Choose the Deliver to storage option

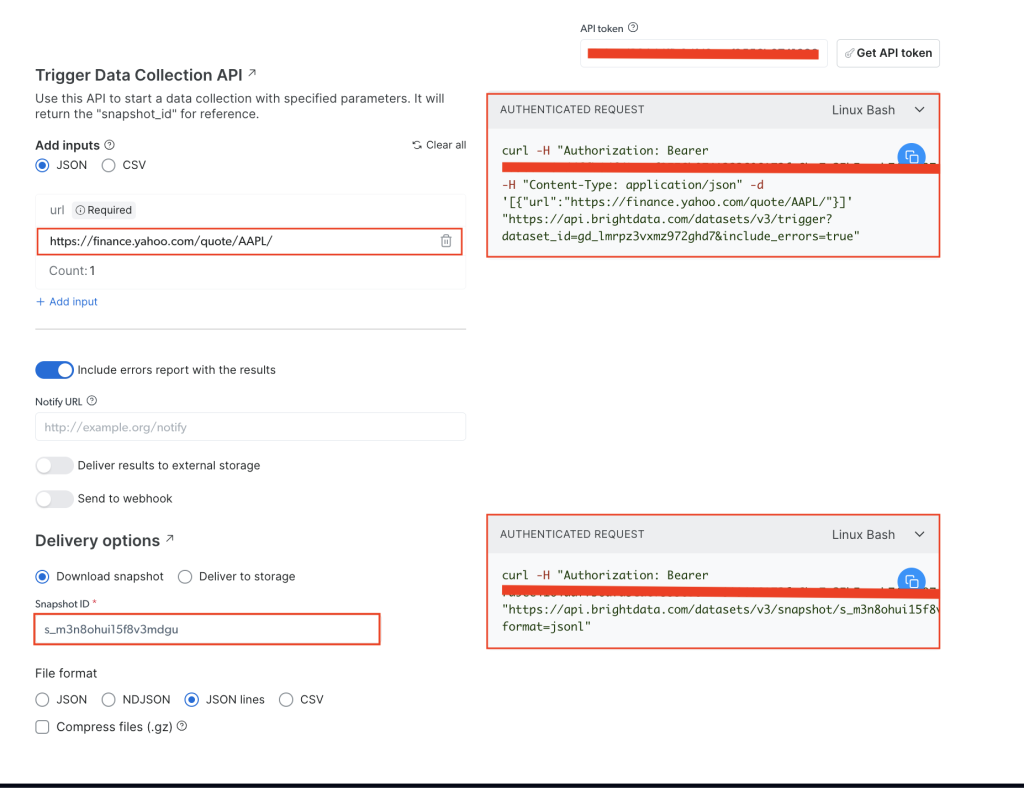185,577
